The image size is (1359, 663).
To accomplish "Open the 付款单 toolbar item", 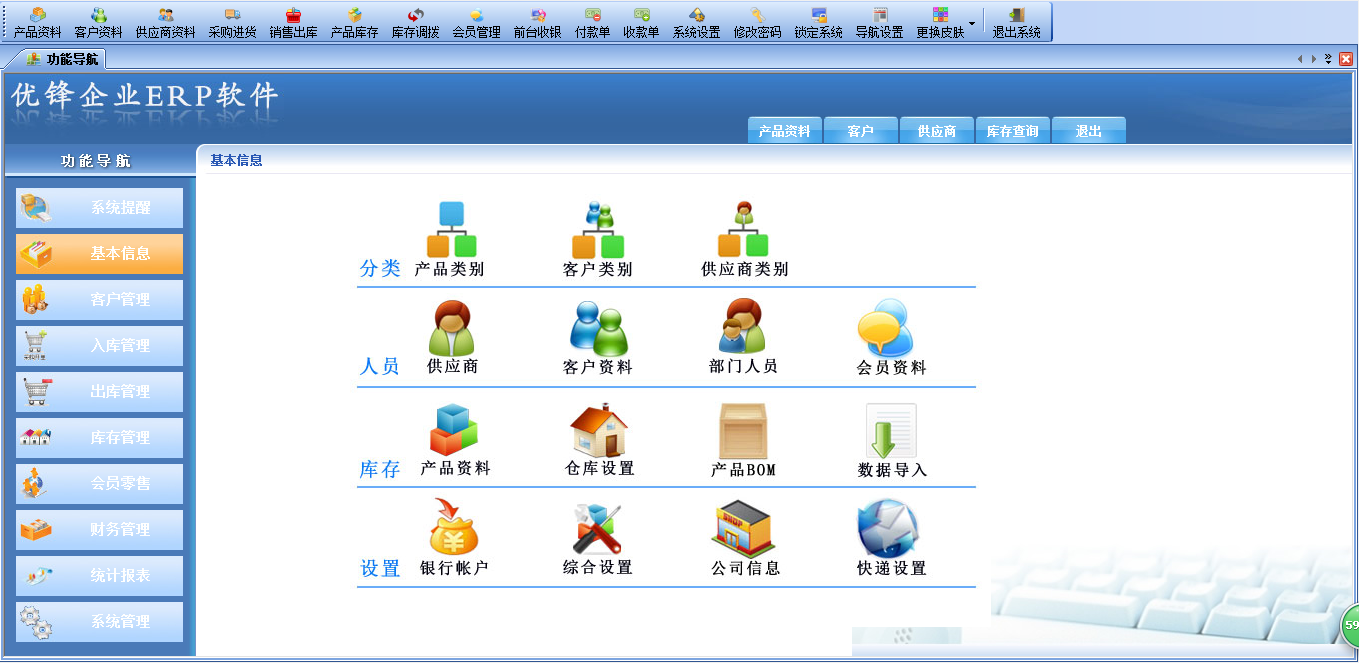I will tap(592, 22).
